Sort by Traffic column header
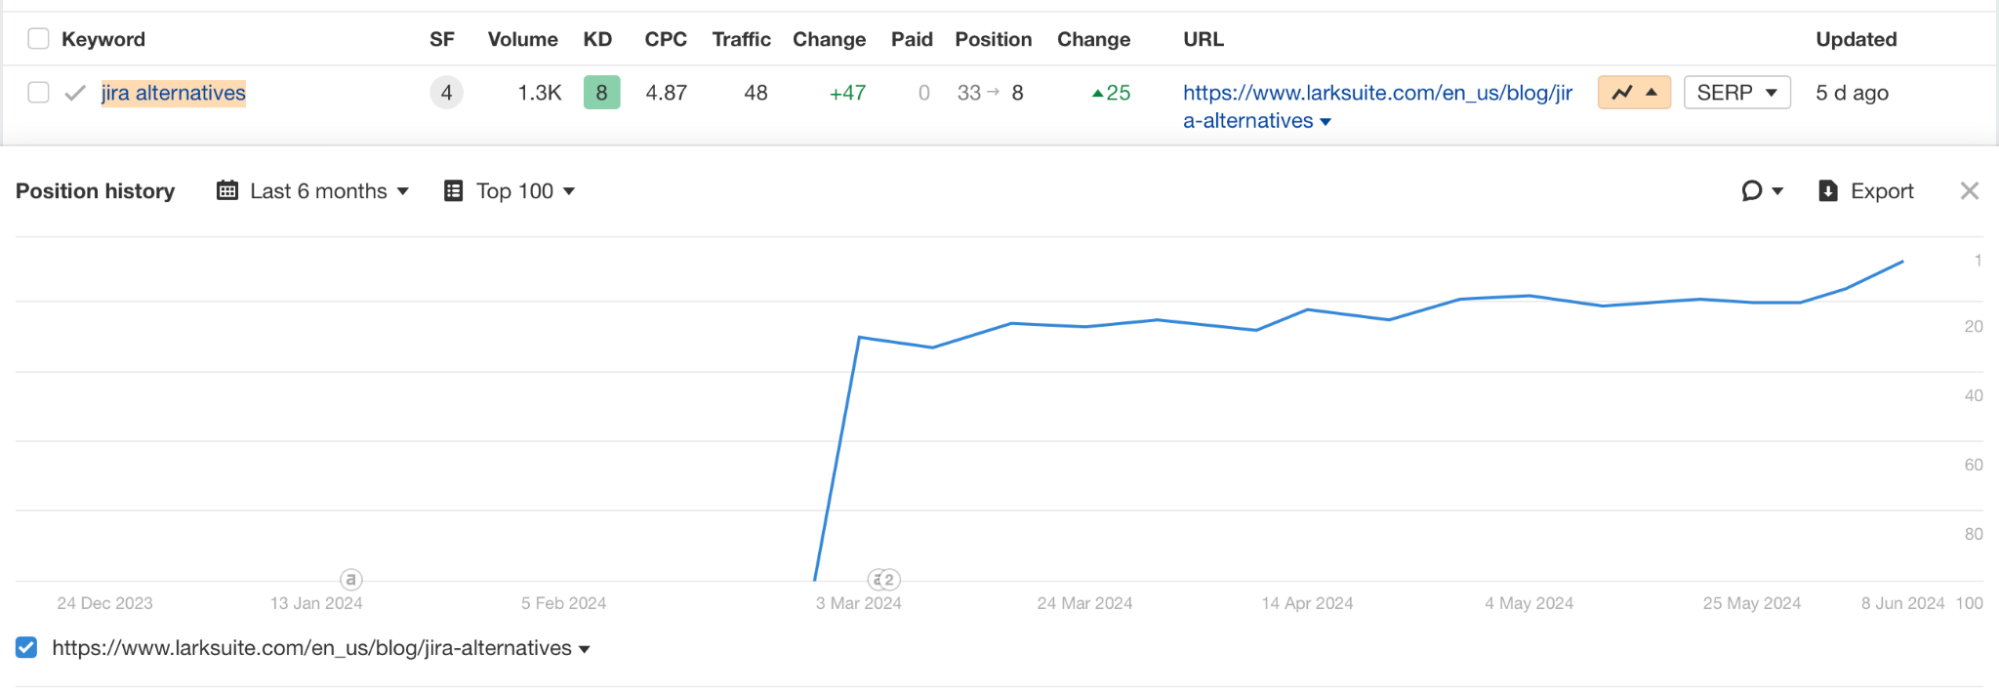 pyautogui.click(x=741, y=39)
